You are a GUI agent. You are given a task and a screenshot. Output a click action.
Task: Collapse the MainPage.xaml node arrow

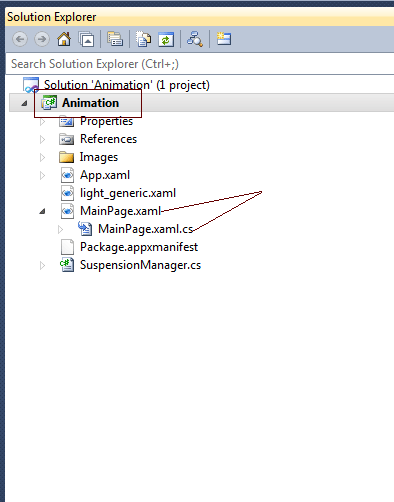(x=42, y=211)
